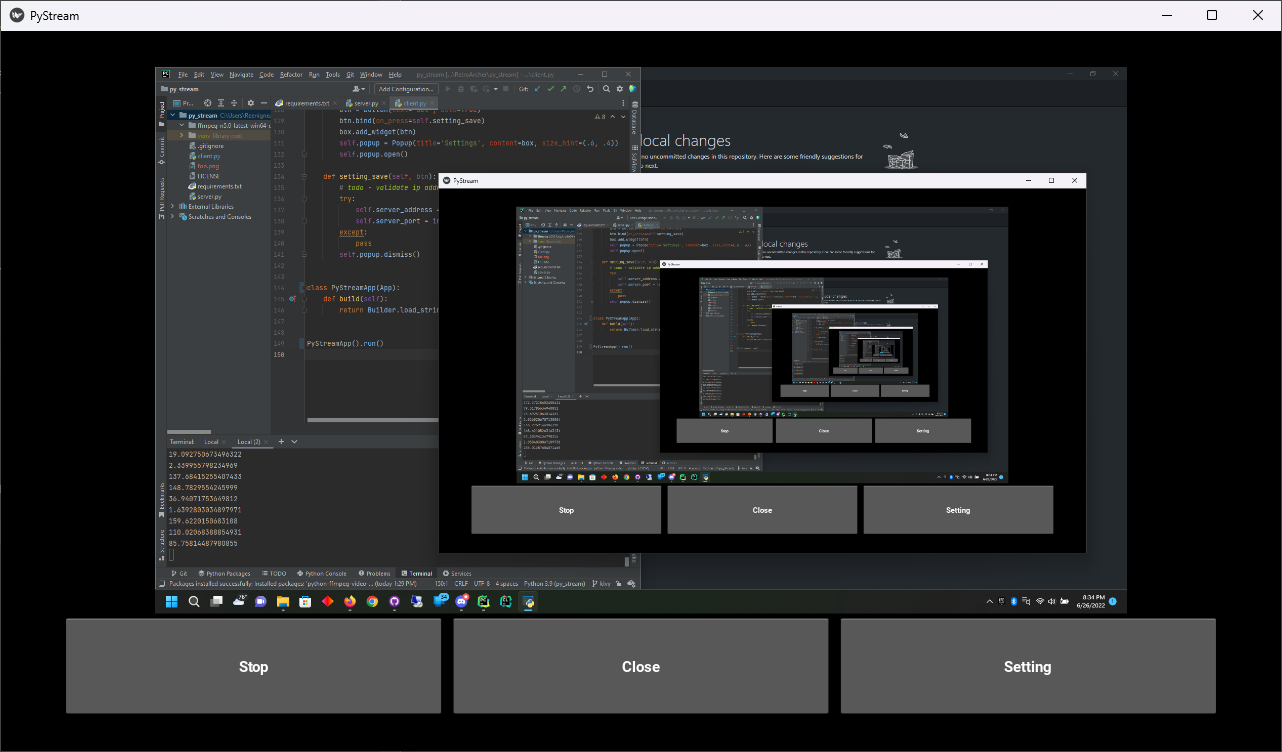Switch to the Local terminal tab
The image size is (1282, 752).
click(211, 442)
